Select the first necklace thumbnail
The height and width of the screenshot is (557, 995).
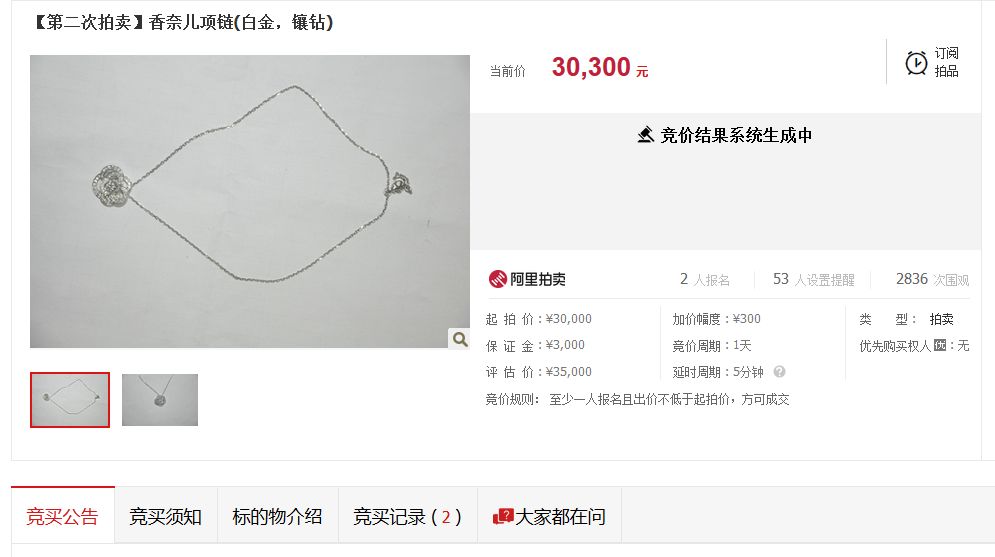[70, 400]
